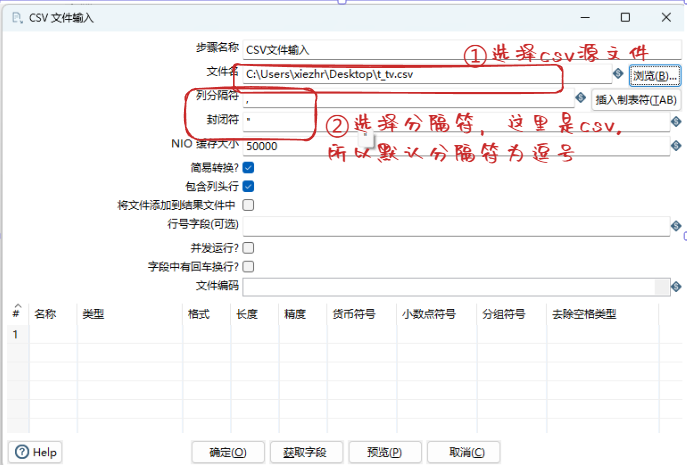Click the 获取字段 button
Image resolution: width=687 pixels, height=465 pixels.
306,452
